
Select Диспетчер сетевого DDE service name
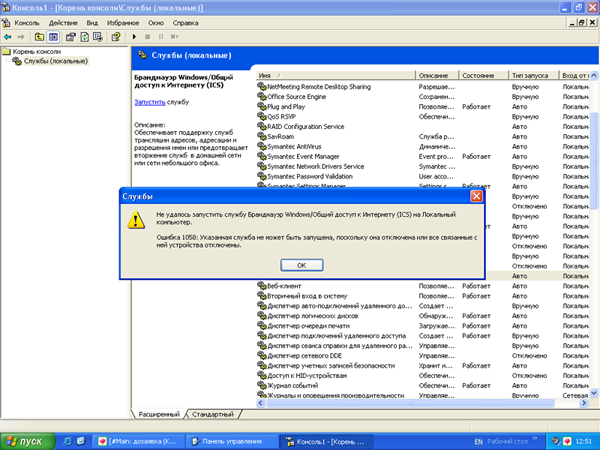pyautogui.click(x=307, y=355)
